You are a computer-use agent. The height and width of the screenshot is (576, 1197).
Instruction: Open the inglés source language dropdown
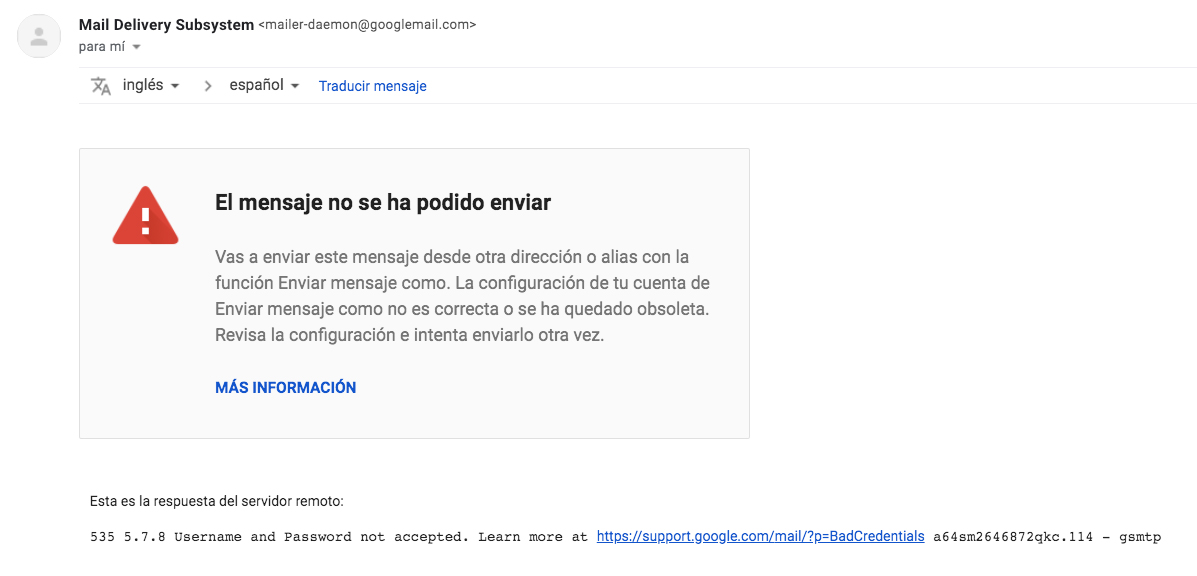(150, 85)
